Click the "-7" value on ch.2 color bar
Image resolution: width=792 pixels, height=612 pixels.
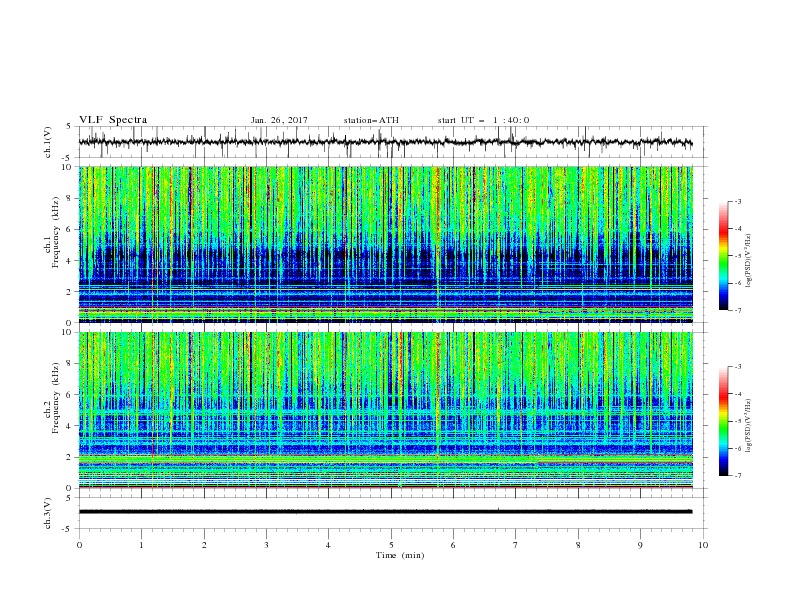click(737, 476)
